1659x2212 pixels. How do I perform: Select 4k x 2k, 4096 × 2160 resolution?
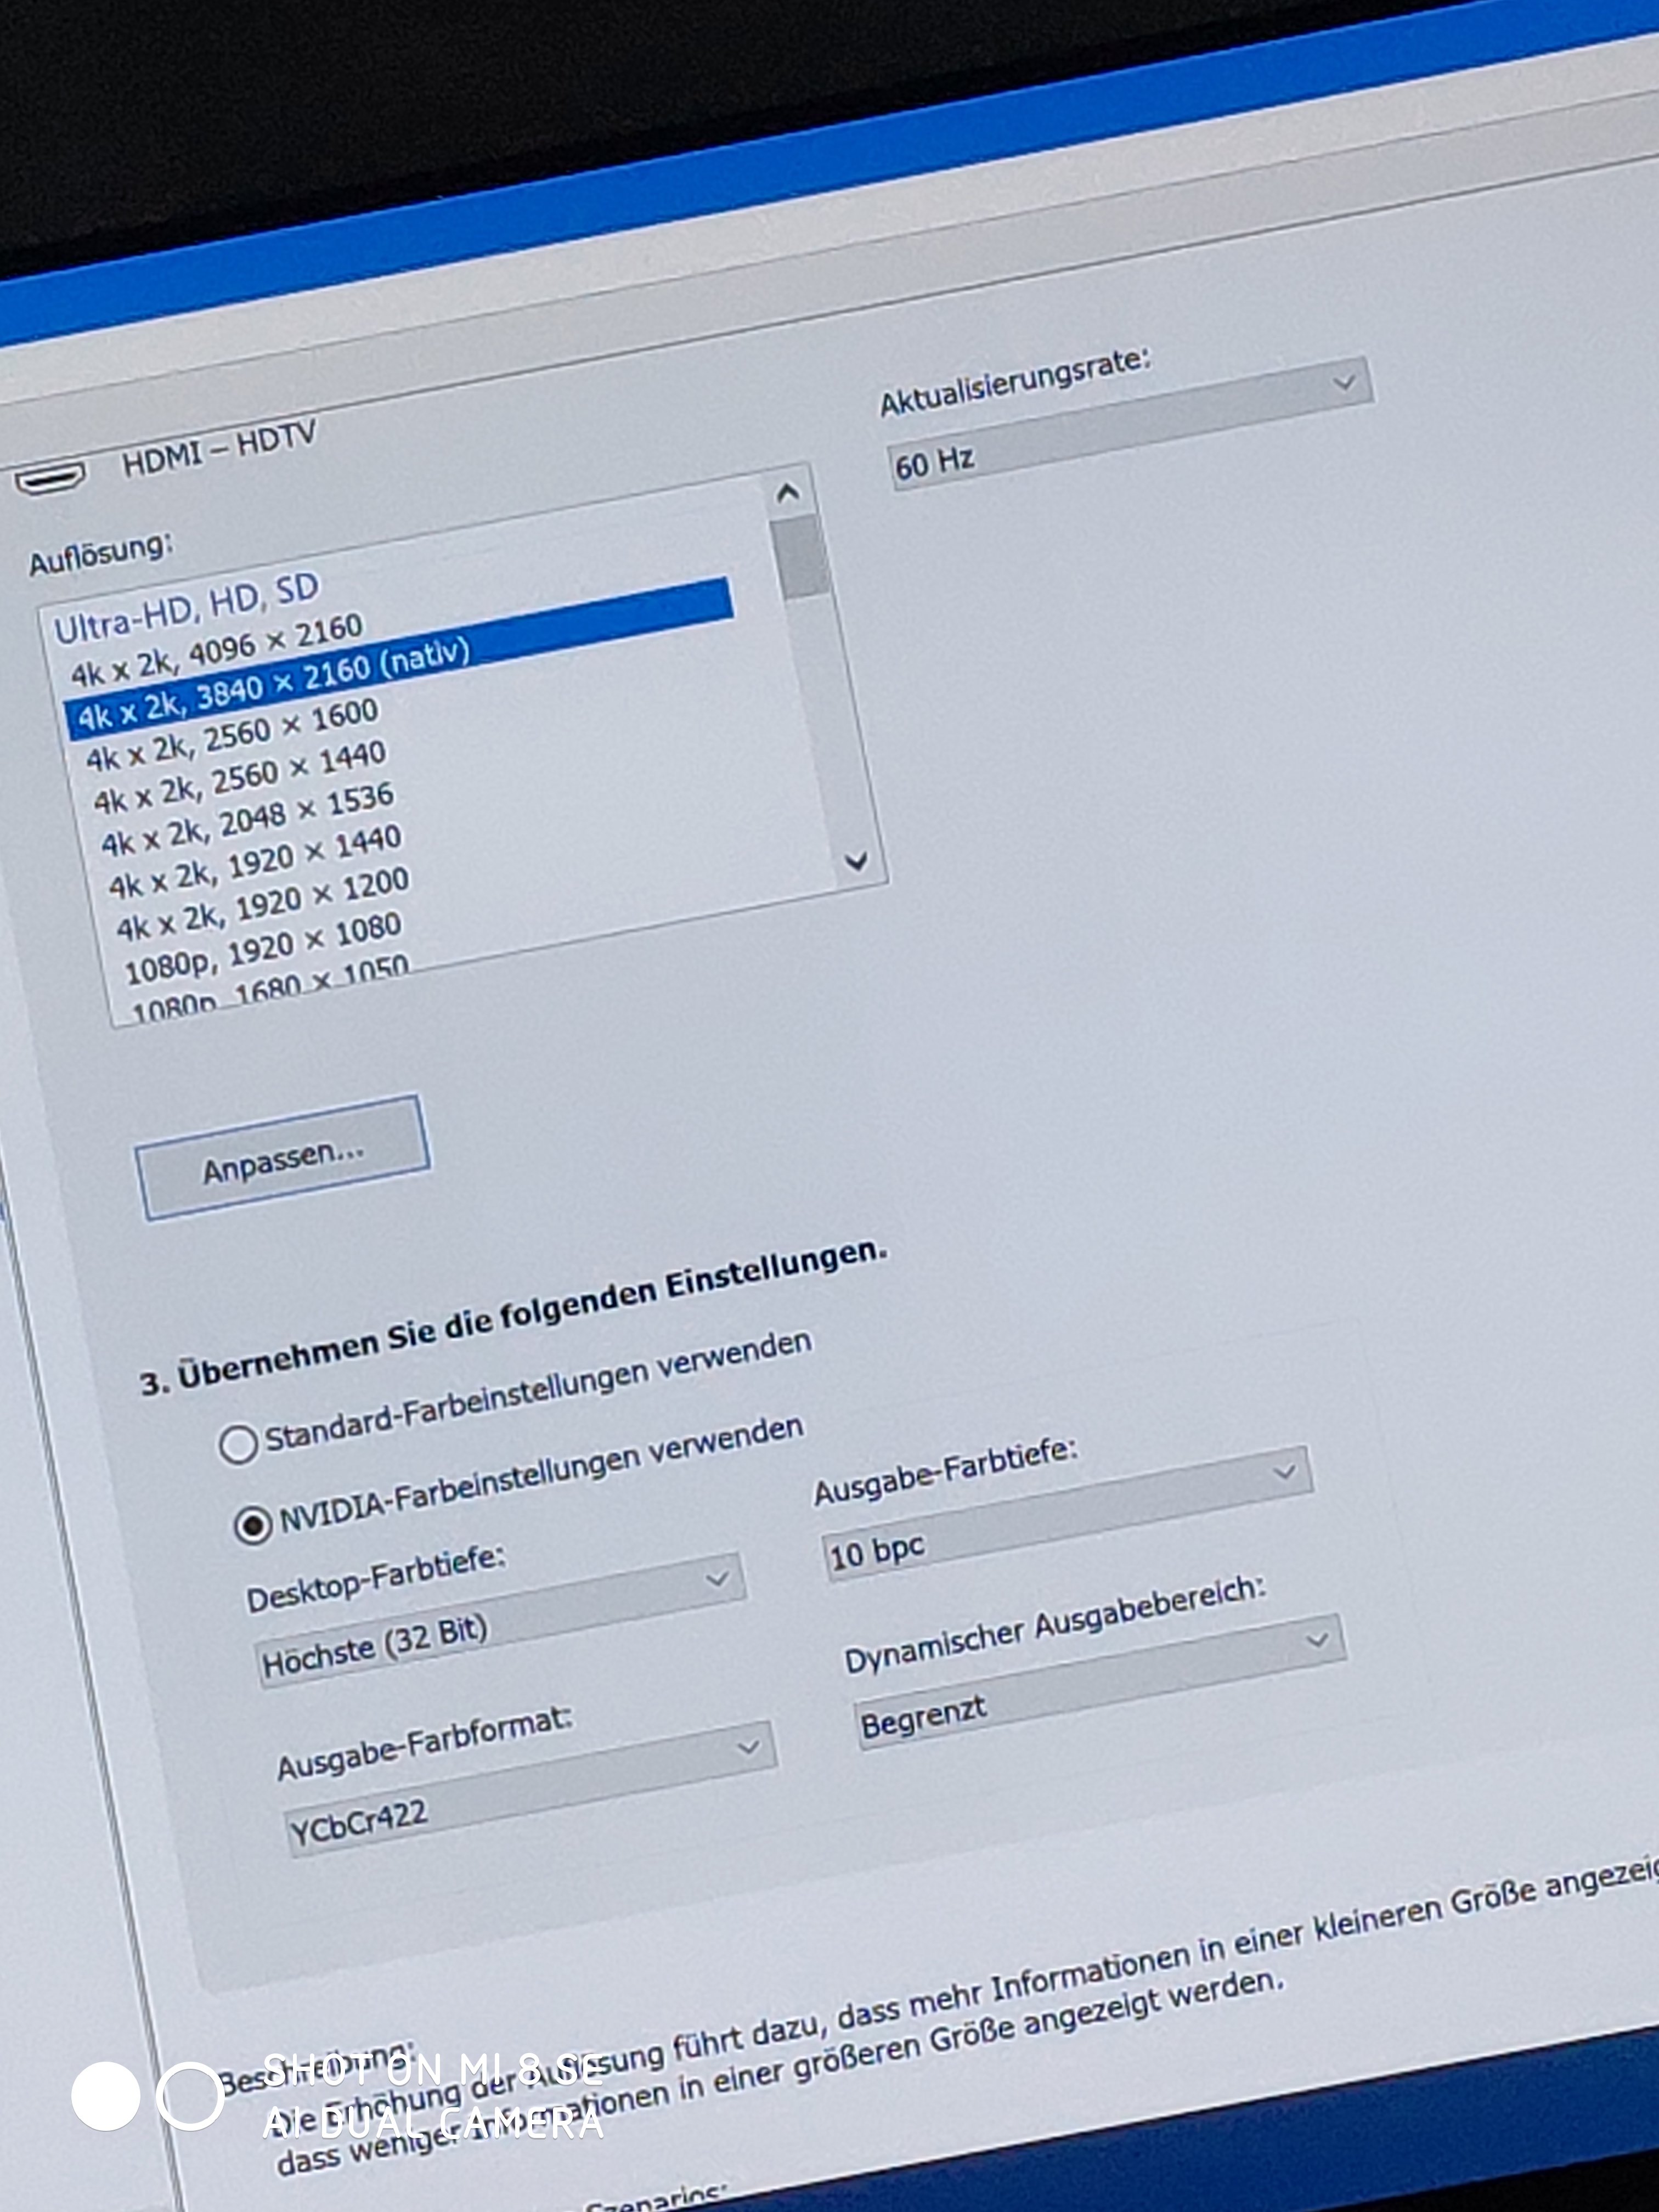click(216, 651)
